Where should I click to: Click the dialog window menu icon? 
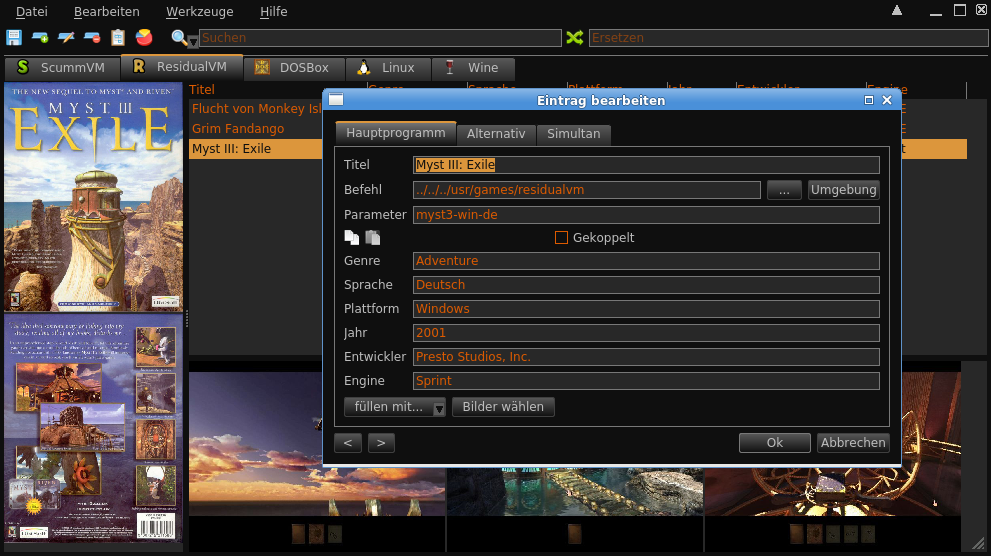[x=336, y=100]
